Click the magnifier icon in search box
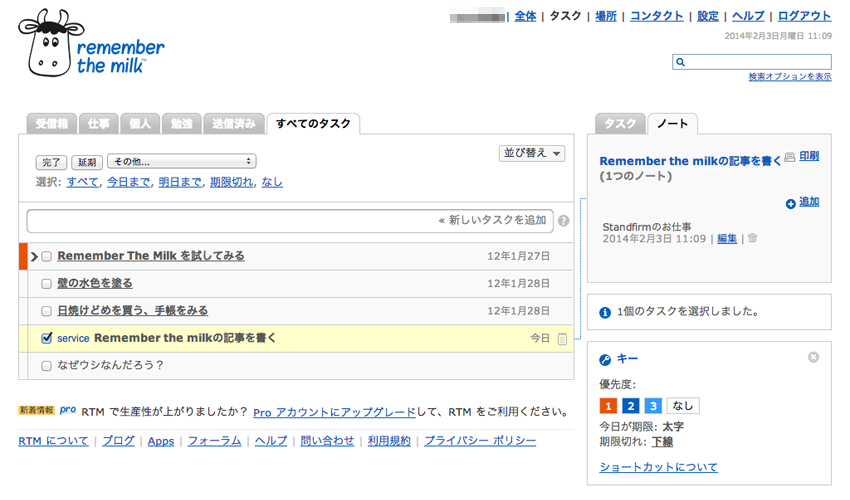Screen dimensions: 850x500 [x=680, y=62]
